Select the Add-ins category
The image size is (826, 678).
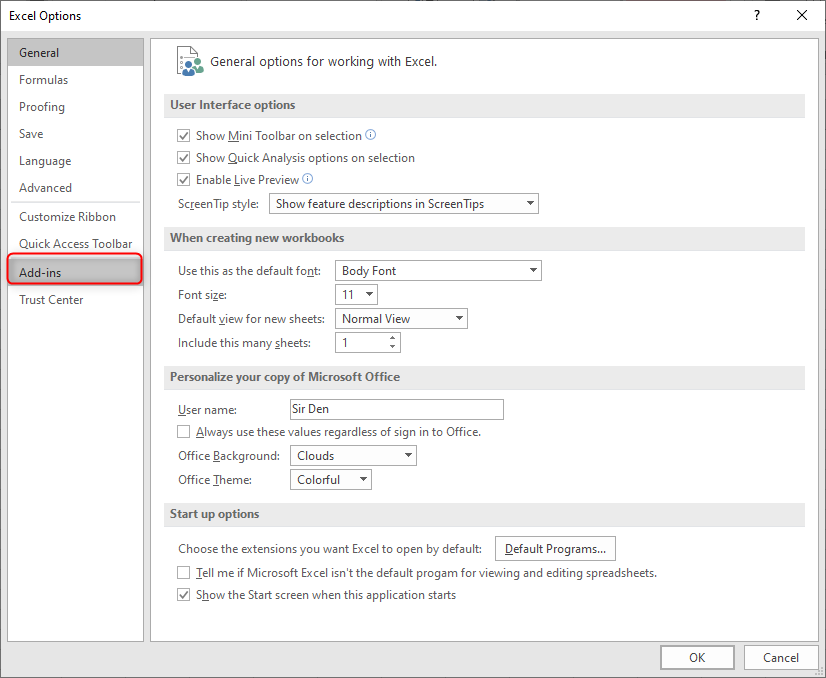75,270
